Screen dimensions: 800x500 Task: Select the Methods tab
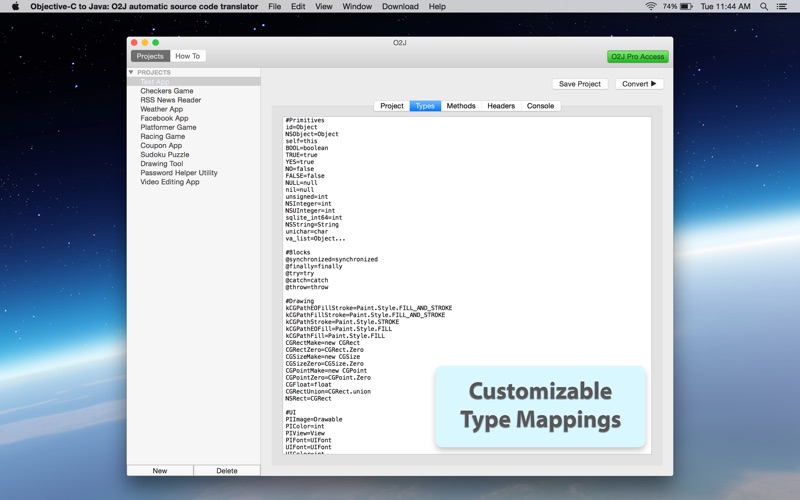point(461,106)
